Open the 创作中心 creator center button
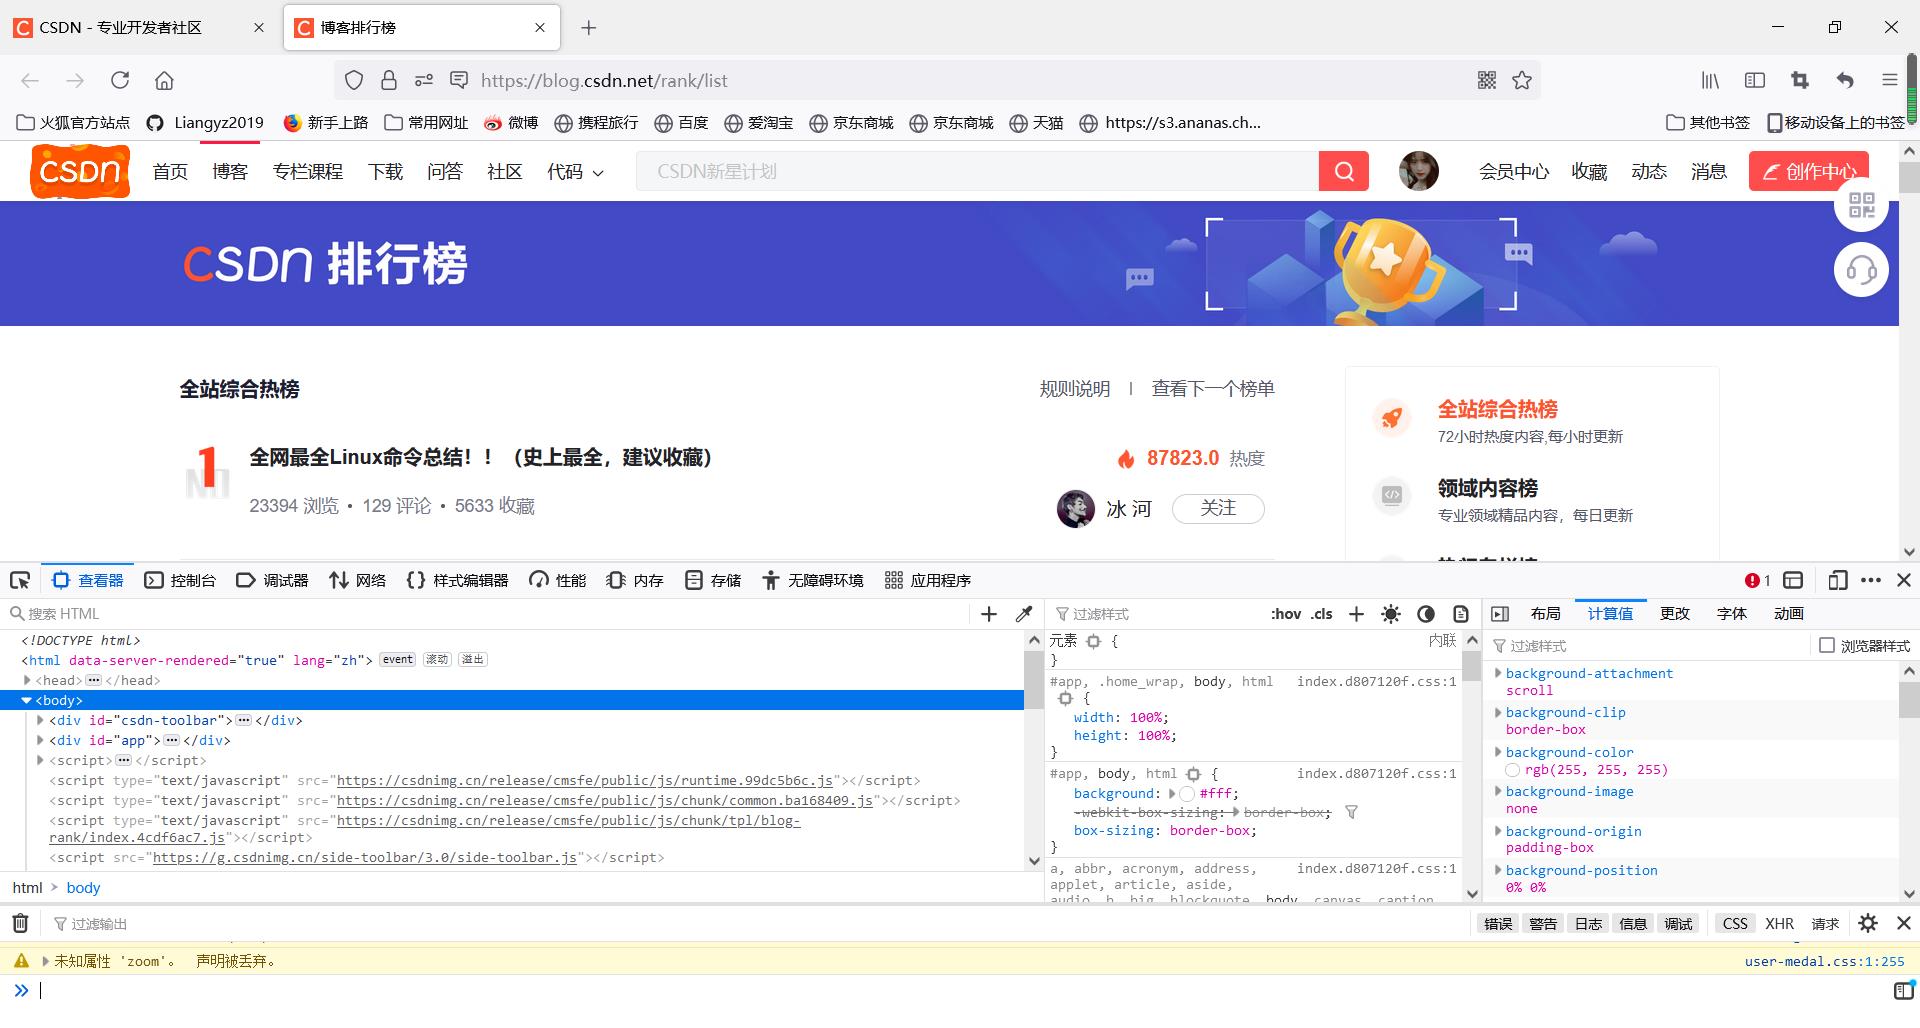The width and height of the screenshot is (1920, 1028). [1809, 172]
